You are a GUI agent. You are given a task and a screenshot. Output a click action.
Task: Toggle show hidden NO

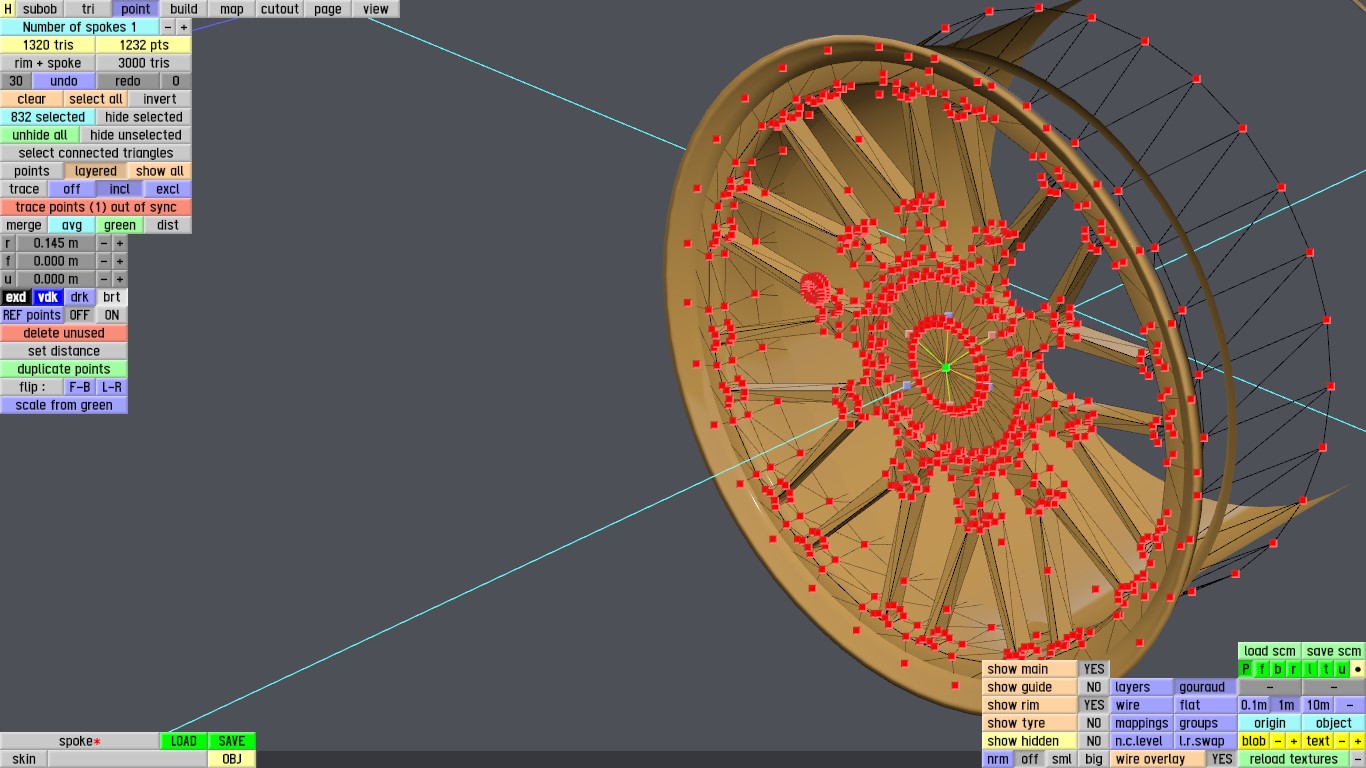click(1094, 741)
